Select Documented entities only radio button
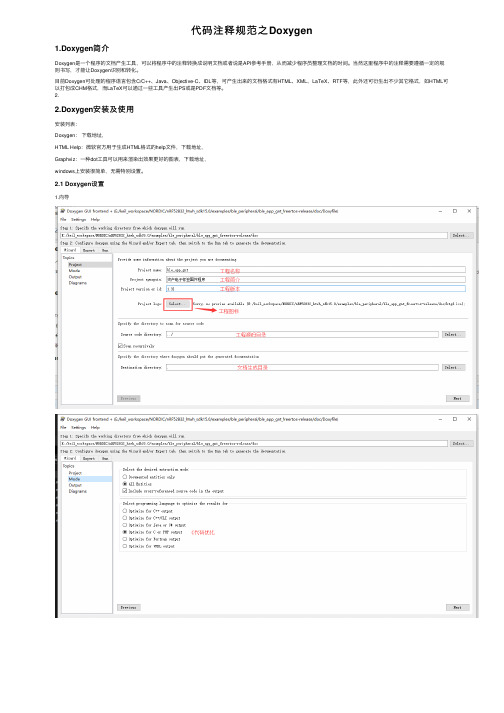Image resolution: width=504 pixels, height=713 pixels. pyautogui.click(x=125, y=477)
